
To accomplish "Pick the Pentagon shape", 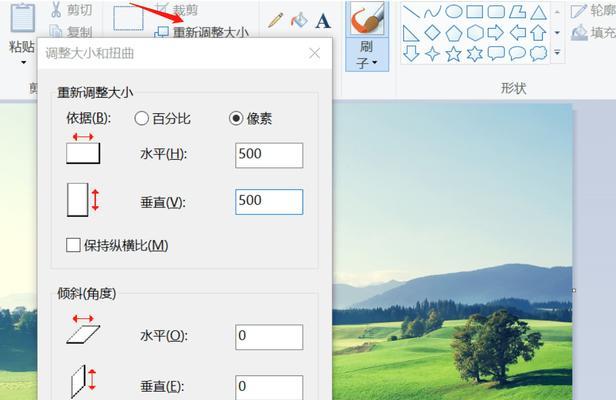I will coord(454,33).
